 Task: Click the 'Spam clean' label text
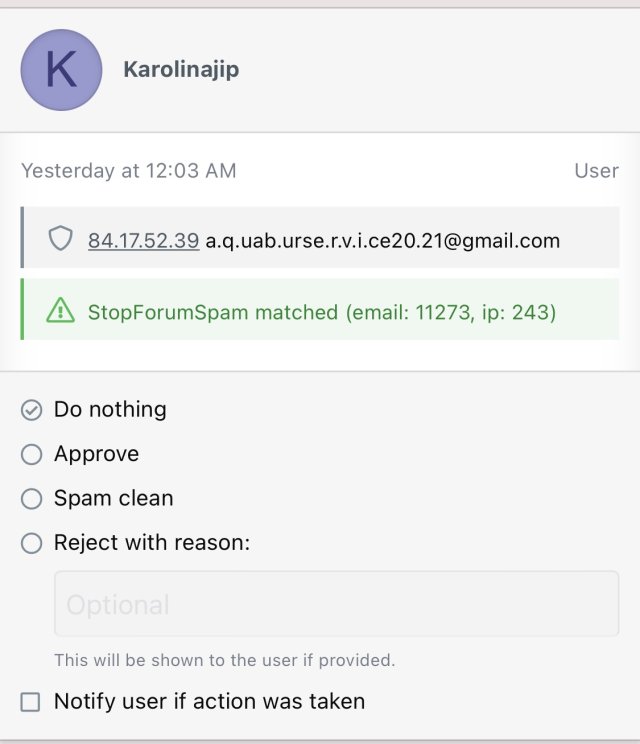(113, 498)
